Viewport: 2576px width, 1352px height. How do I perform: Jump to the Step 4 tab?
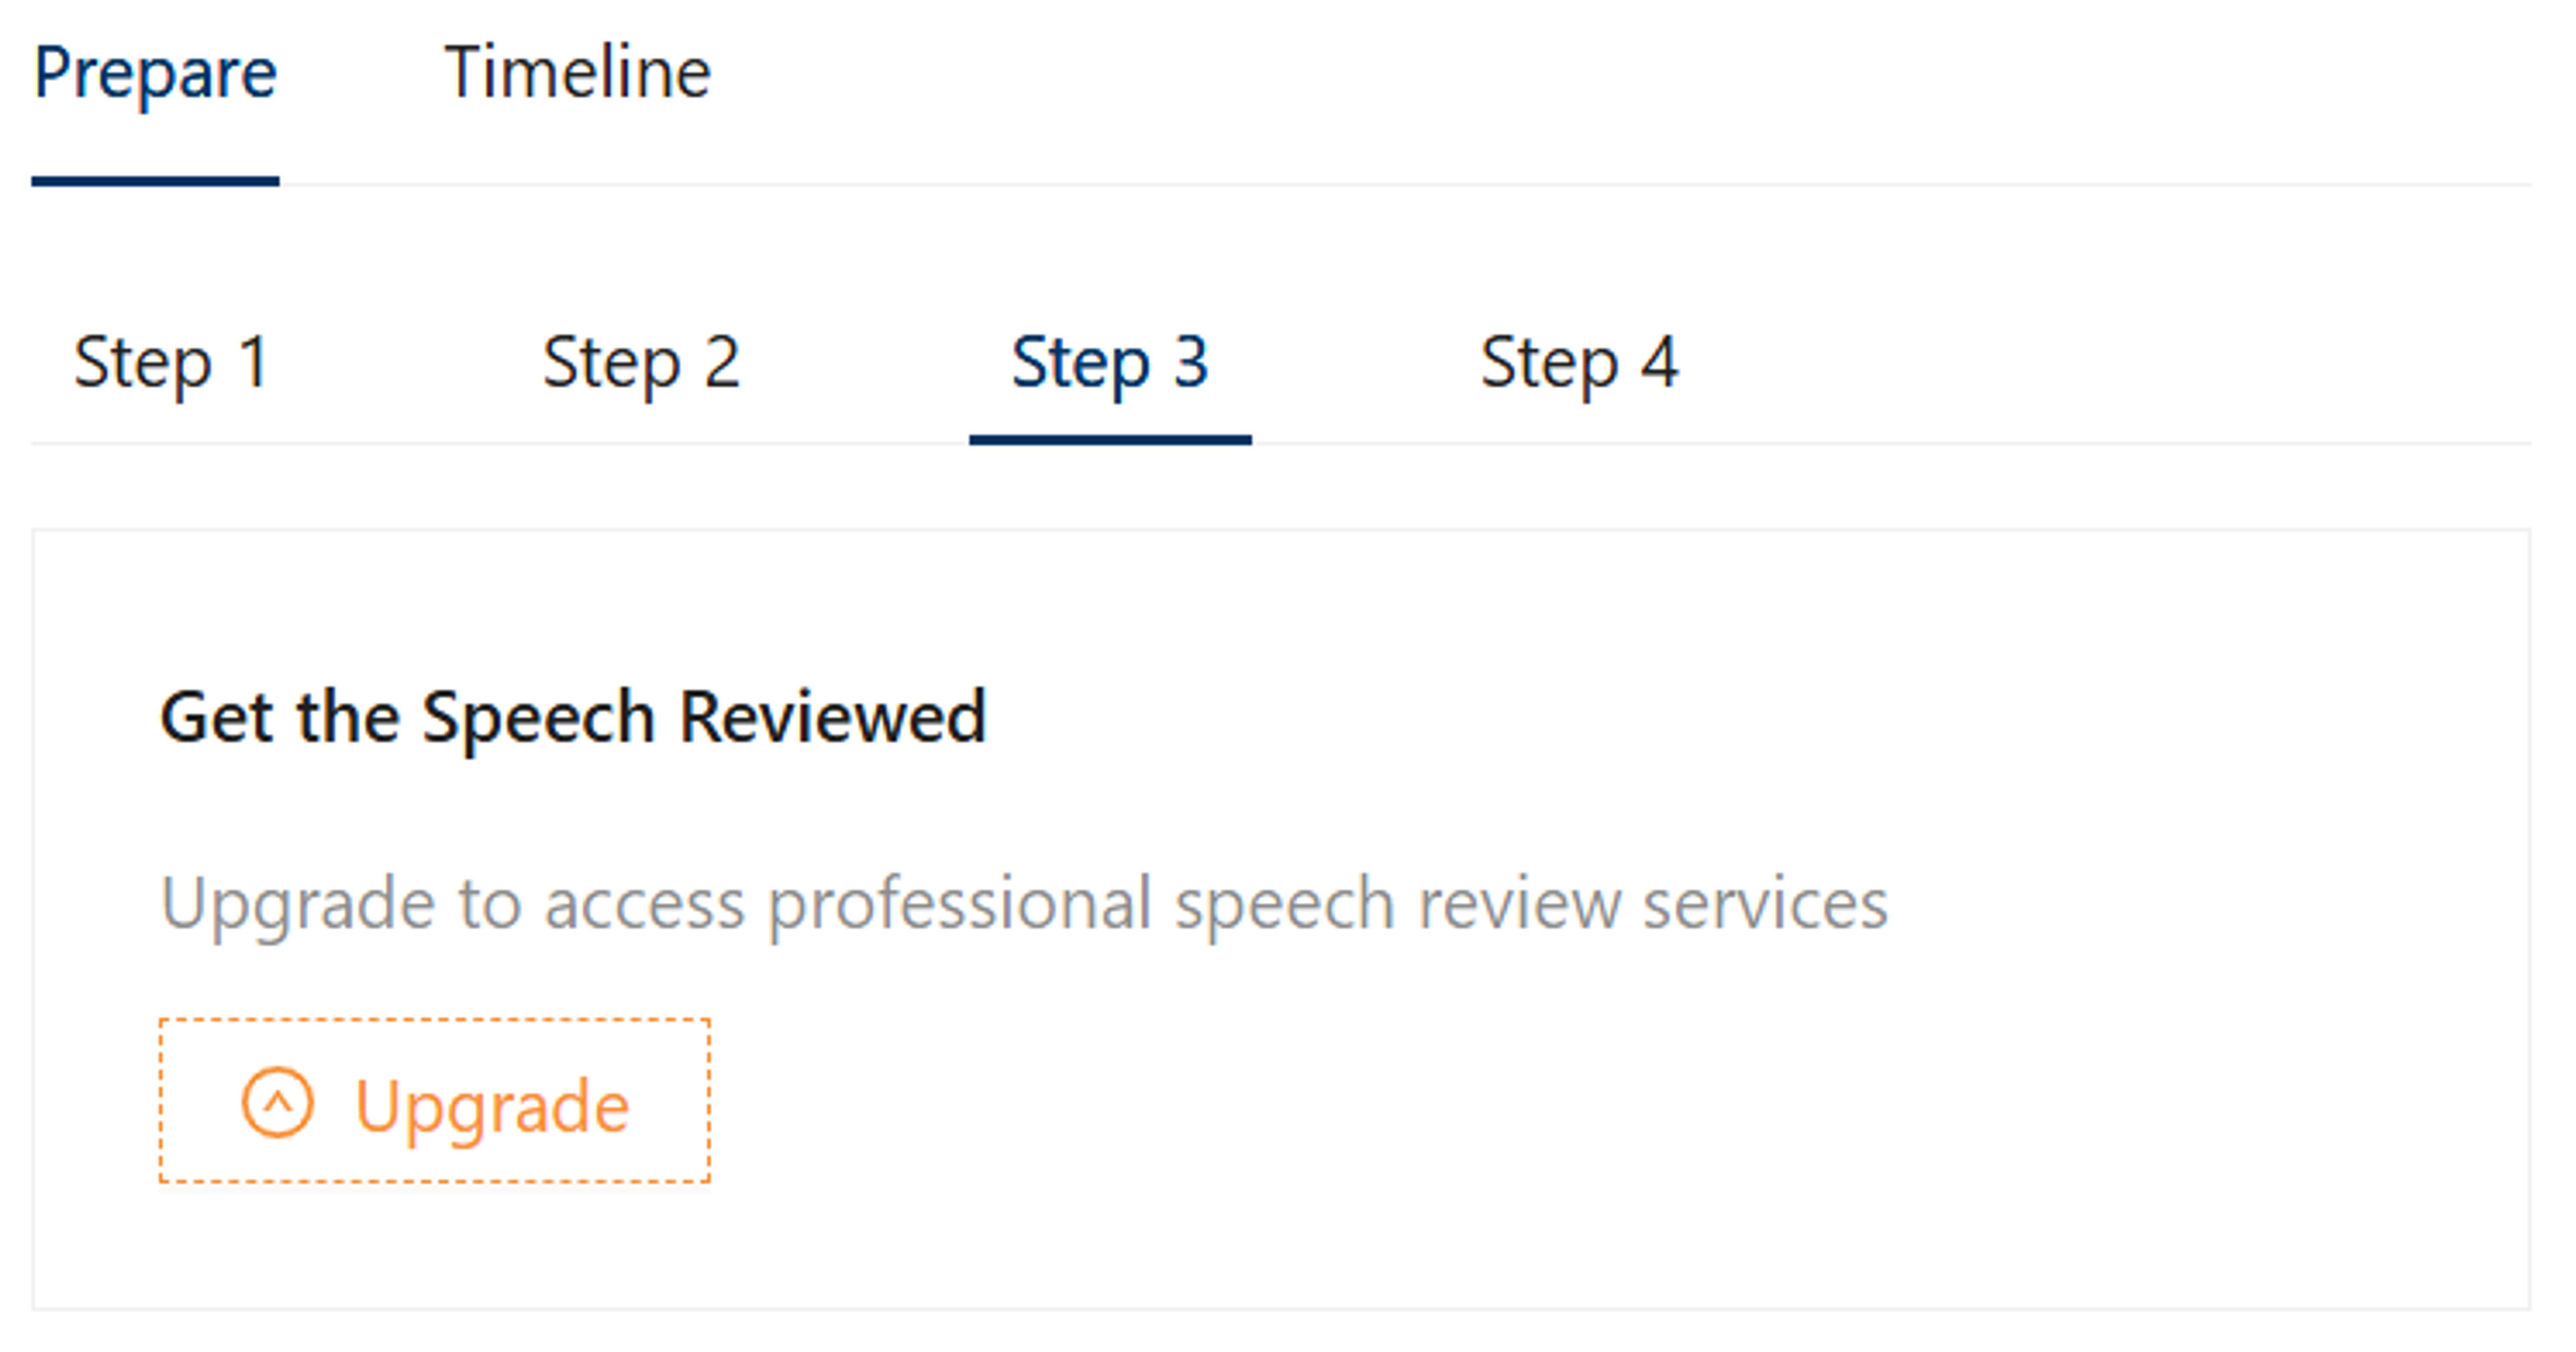pos(1579,362)
